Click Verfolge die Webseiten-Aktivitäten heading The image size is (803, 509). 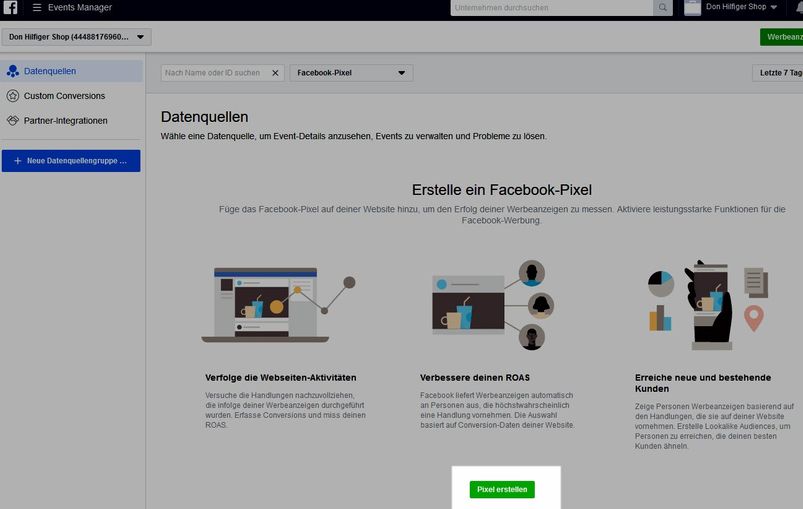(x=281, y=378)
